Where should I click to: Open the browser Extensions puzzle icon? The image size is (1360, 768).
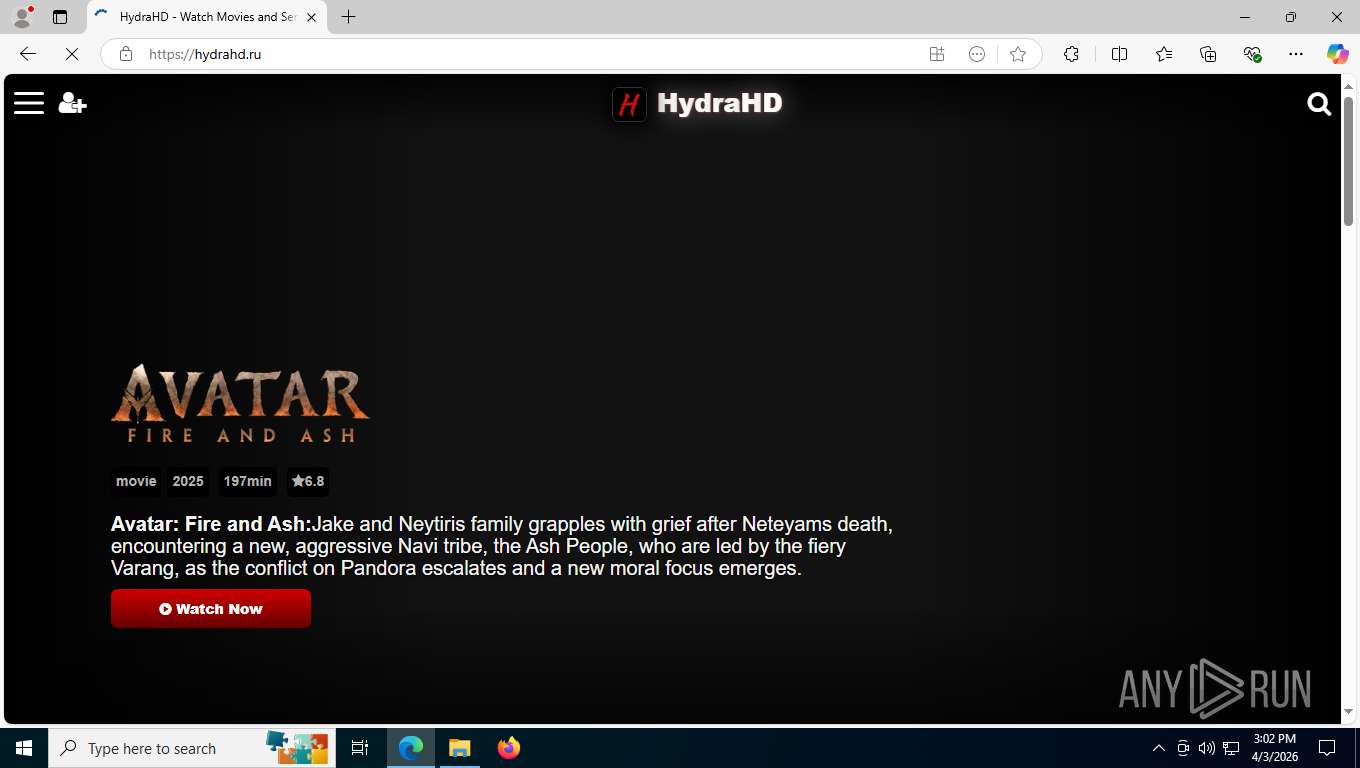click(x=1071, y=54)
